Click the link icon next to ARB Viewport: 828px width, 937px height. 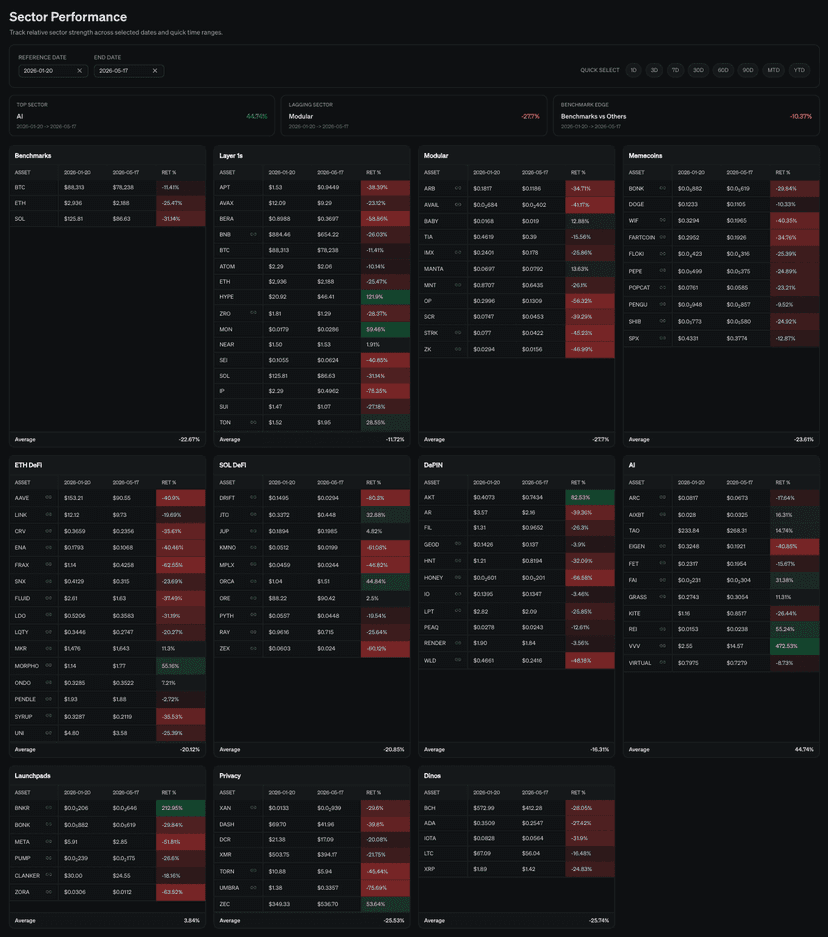[458, 188]
